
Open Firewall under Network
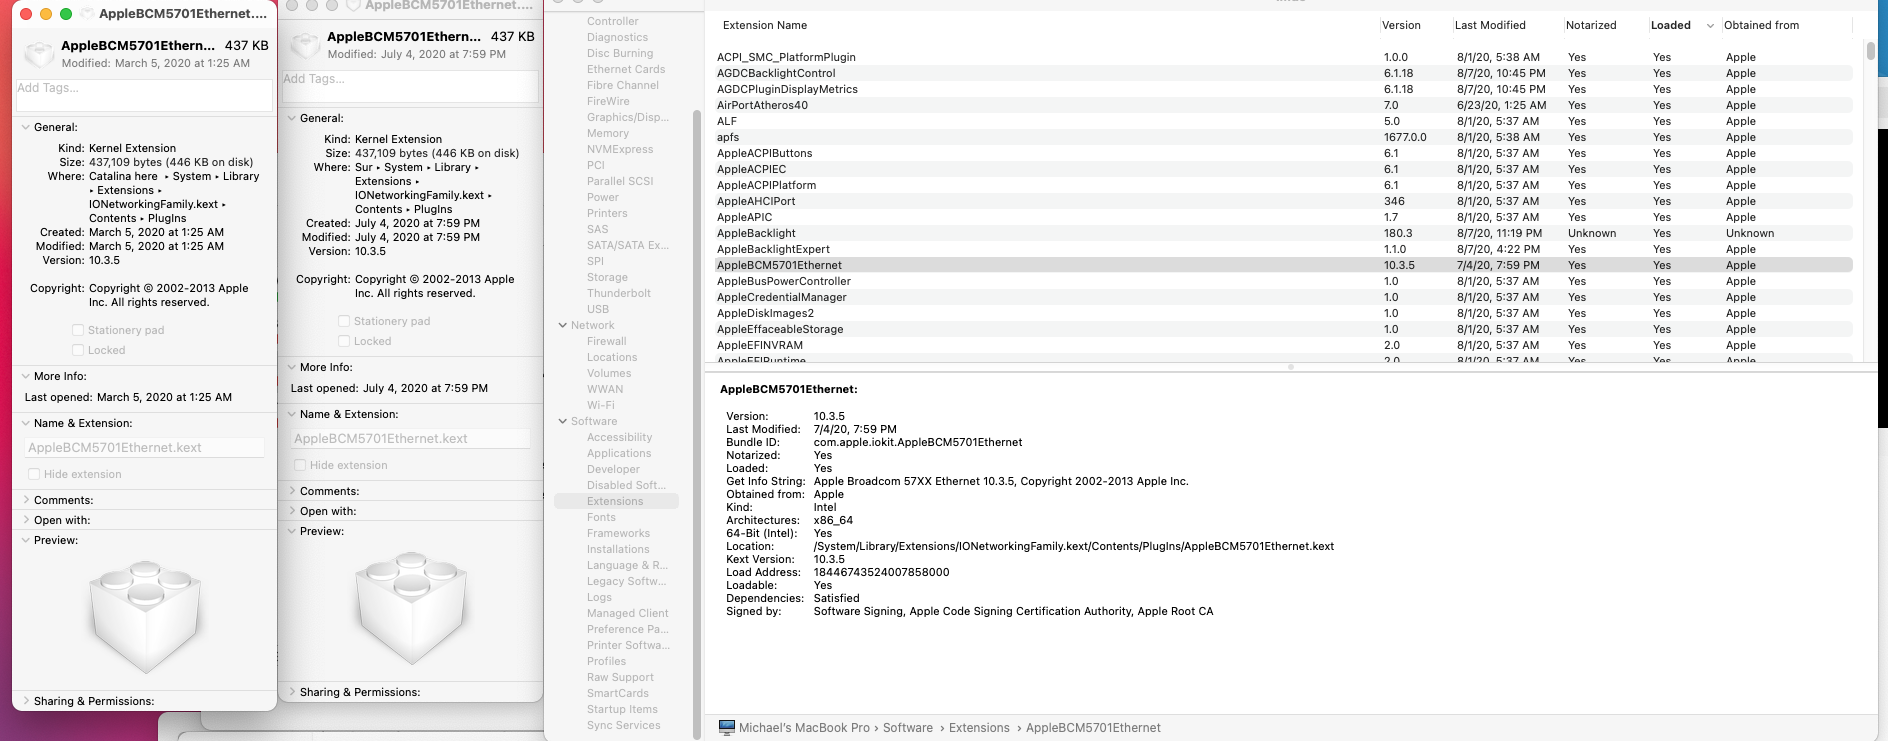pyautogui.click(x=606, y=341)
